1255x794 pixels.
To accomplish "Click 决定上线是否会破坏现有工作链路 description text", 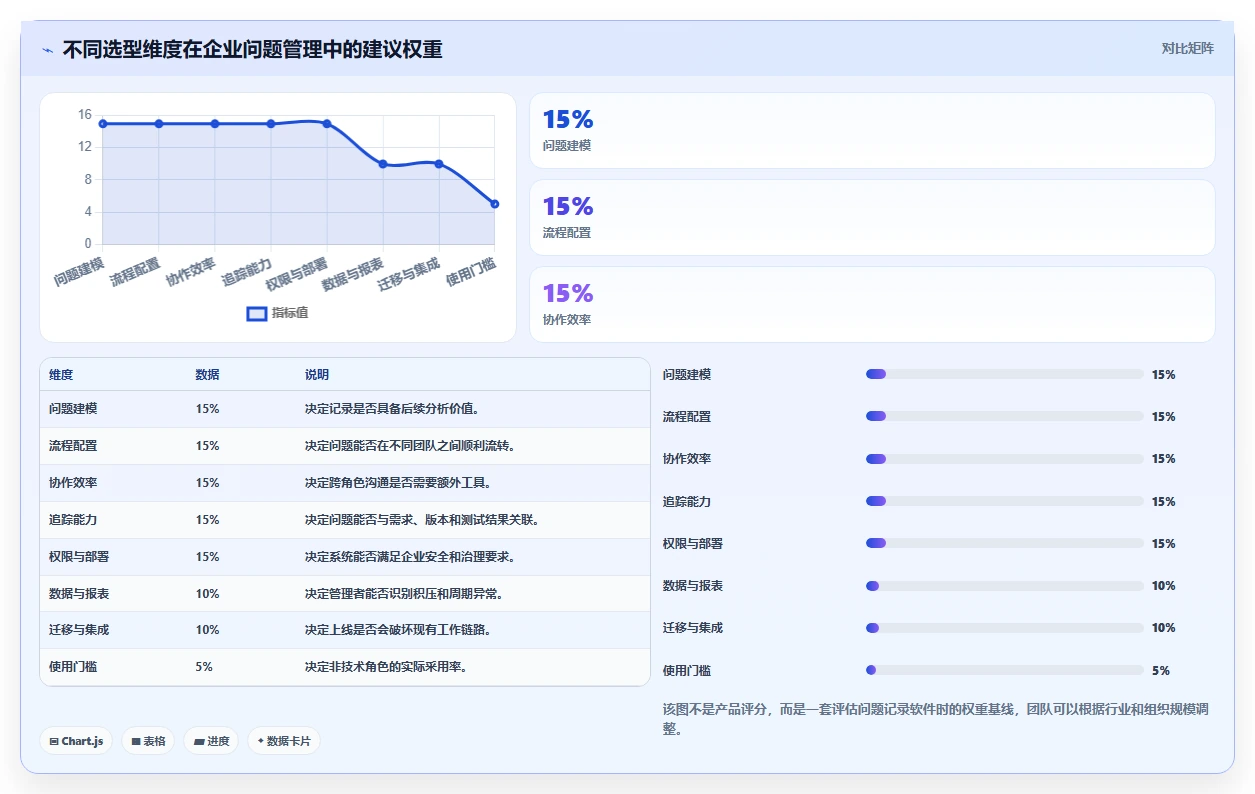I will (x=399, y=630).
